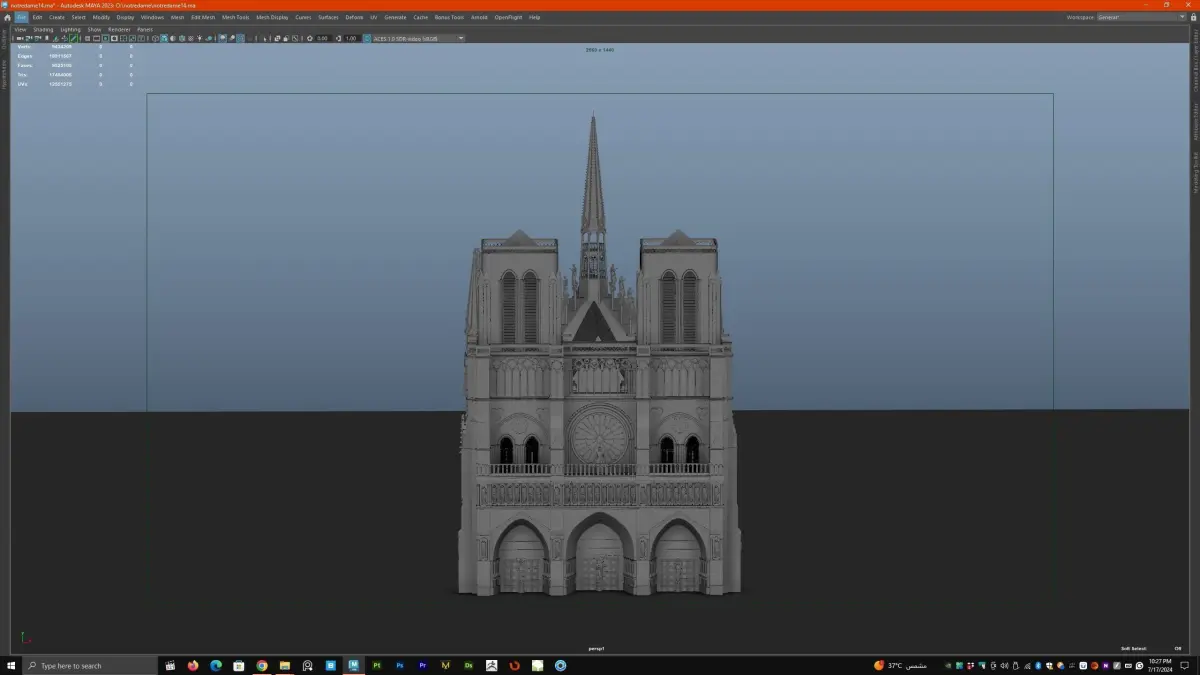Image resolution: width=1200 pixels, height=675 pixels.
Task: Toggle wireframe on shaded cube icon
Action: [x=181, y=38]
